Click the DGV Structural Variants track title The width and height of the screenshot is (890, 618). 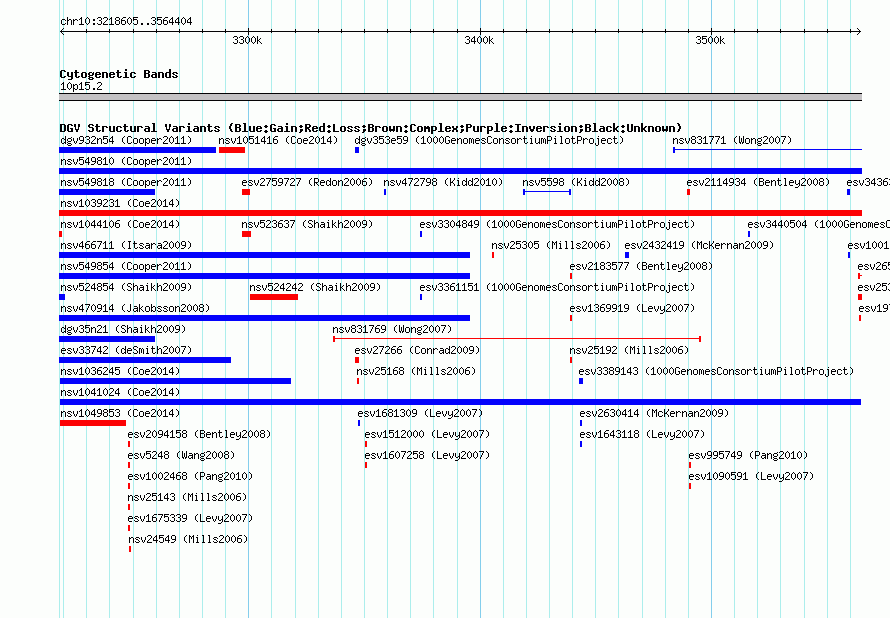(371, 128)
